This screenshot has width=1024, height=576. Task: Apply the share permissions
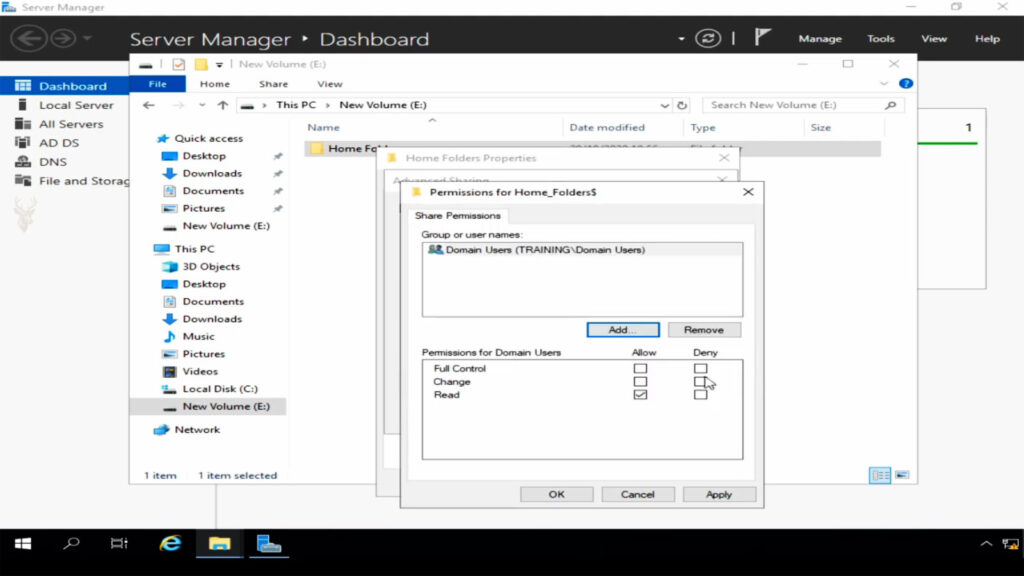719,494
